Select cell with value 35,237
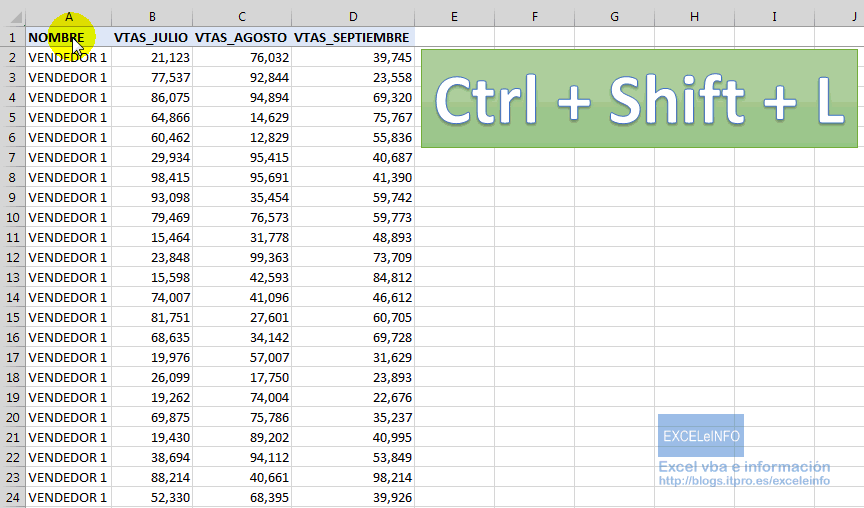 353,418
